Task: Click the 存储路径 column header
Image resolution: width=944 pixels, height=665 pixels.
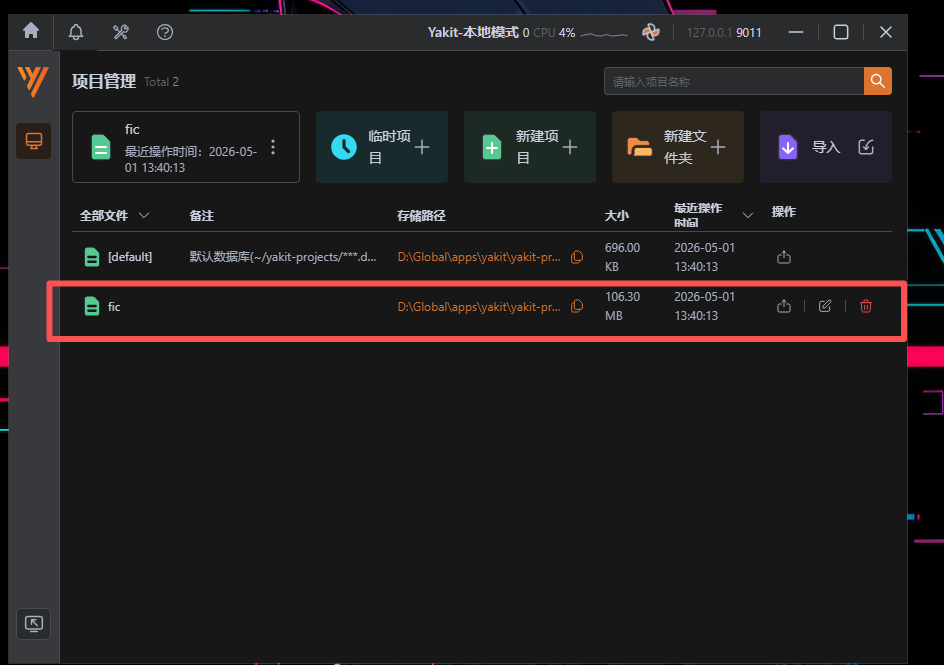Action: pos(421,215)
